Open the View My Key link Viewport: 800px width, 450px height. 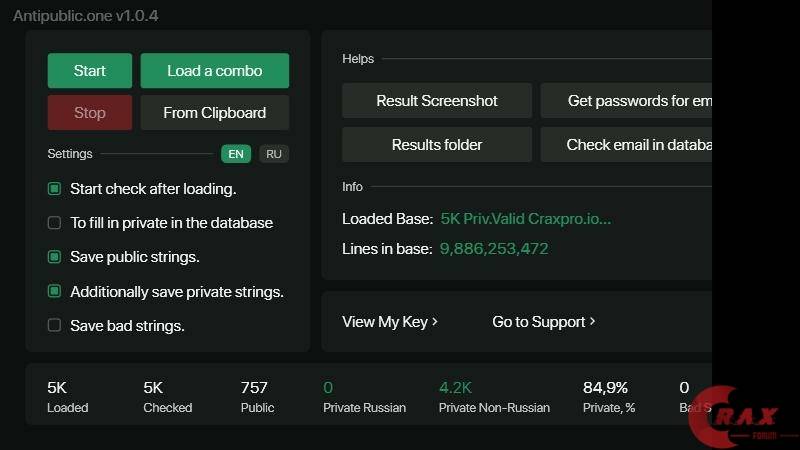click(390, 322)
